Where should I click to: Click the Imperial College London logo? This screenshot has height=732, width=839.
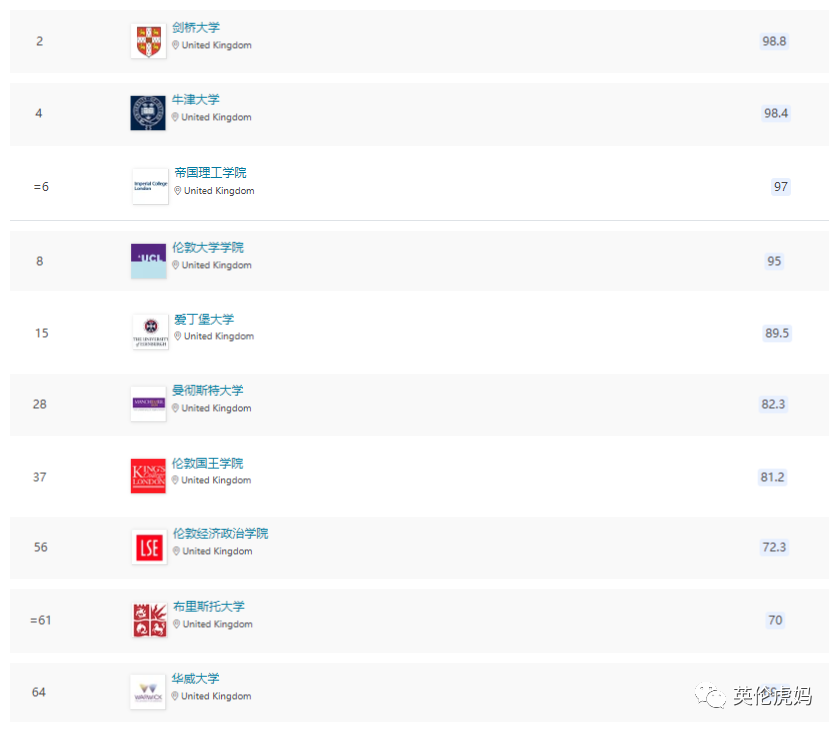click(x=148, y=186)
